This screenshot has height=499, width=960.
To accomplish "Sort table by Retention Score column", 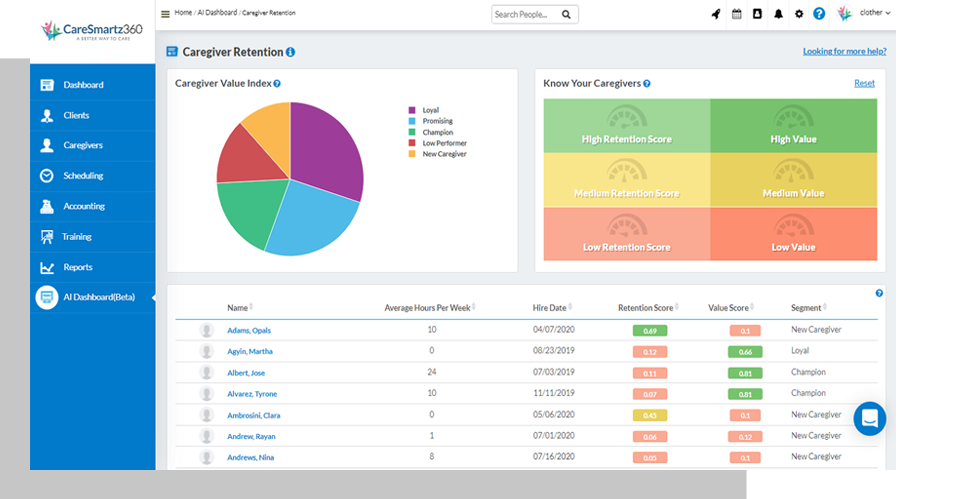I will click(647, 308).
